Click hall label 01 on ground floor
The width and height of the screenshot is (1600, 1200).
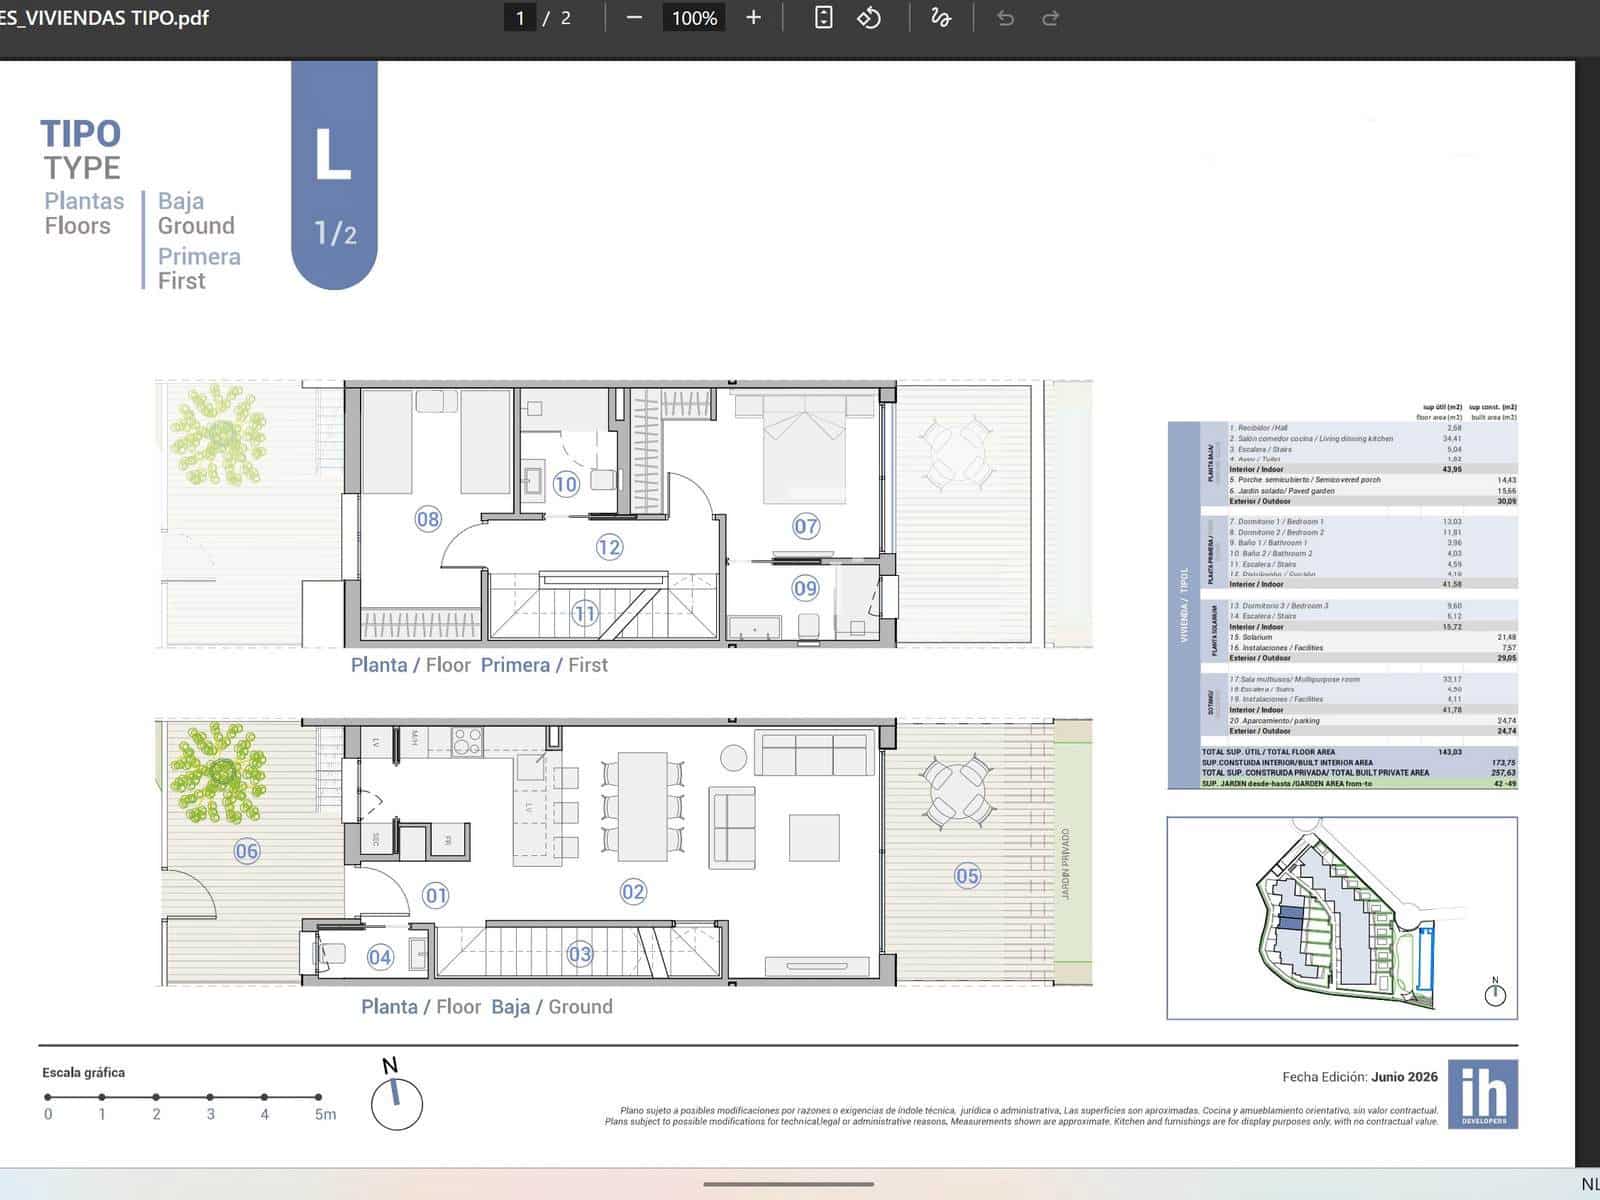tap(436, 895)
